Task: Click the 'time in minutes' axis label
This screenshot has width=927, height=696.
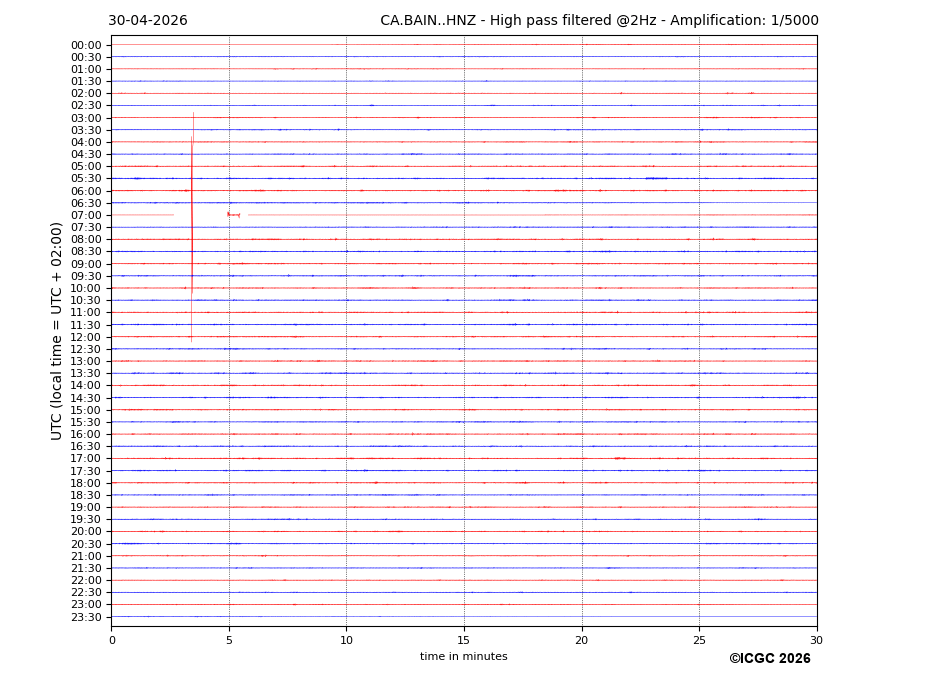Action: pyautogui.click(x=464, y=656)
